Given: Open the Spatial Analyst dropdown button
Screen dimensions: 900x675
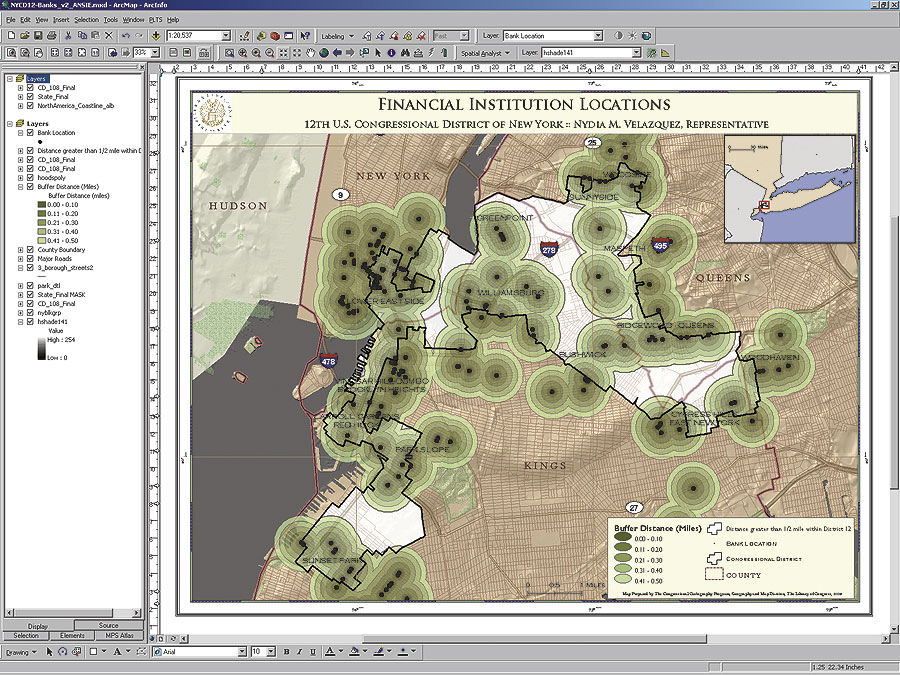Looking at the screenshot, I should (x=485, y=52).
